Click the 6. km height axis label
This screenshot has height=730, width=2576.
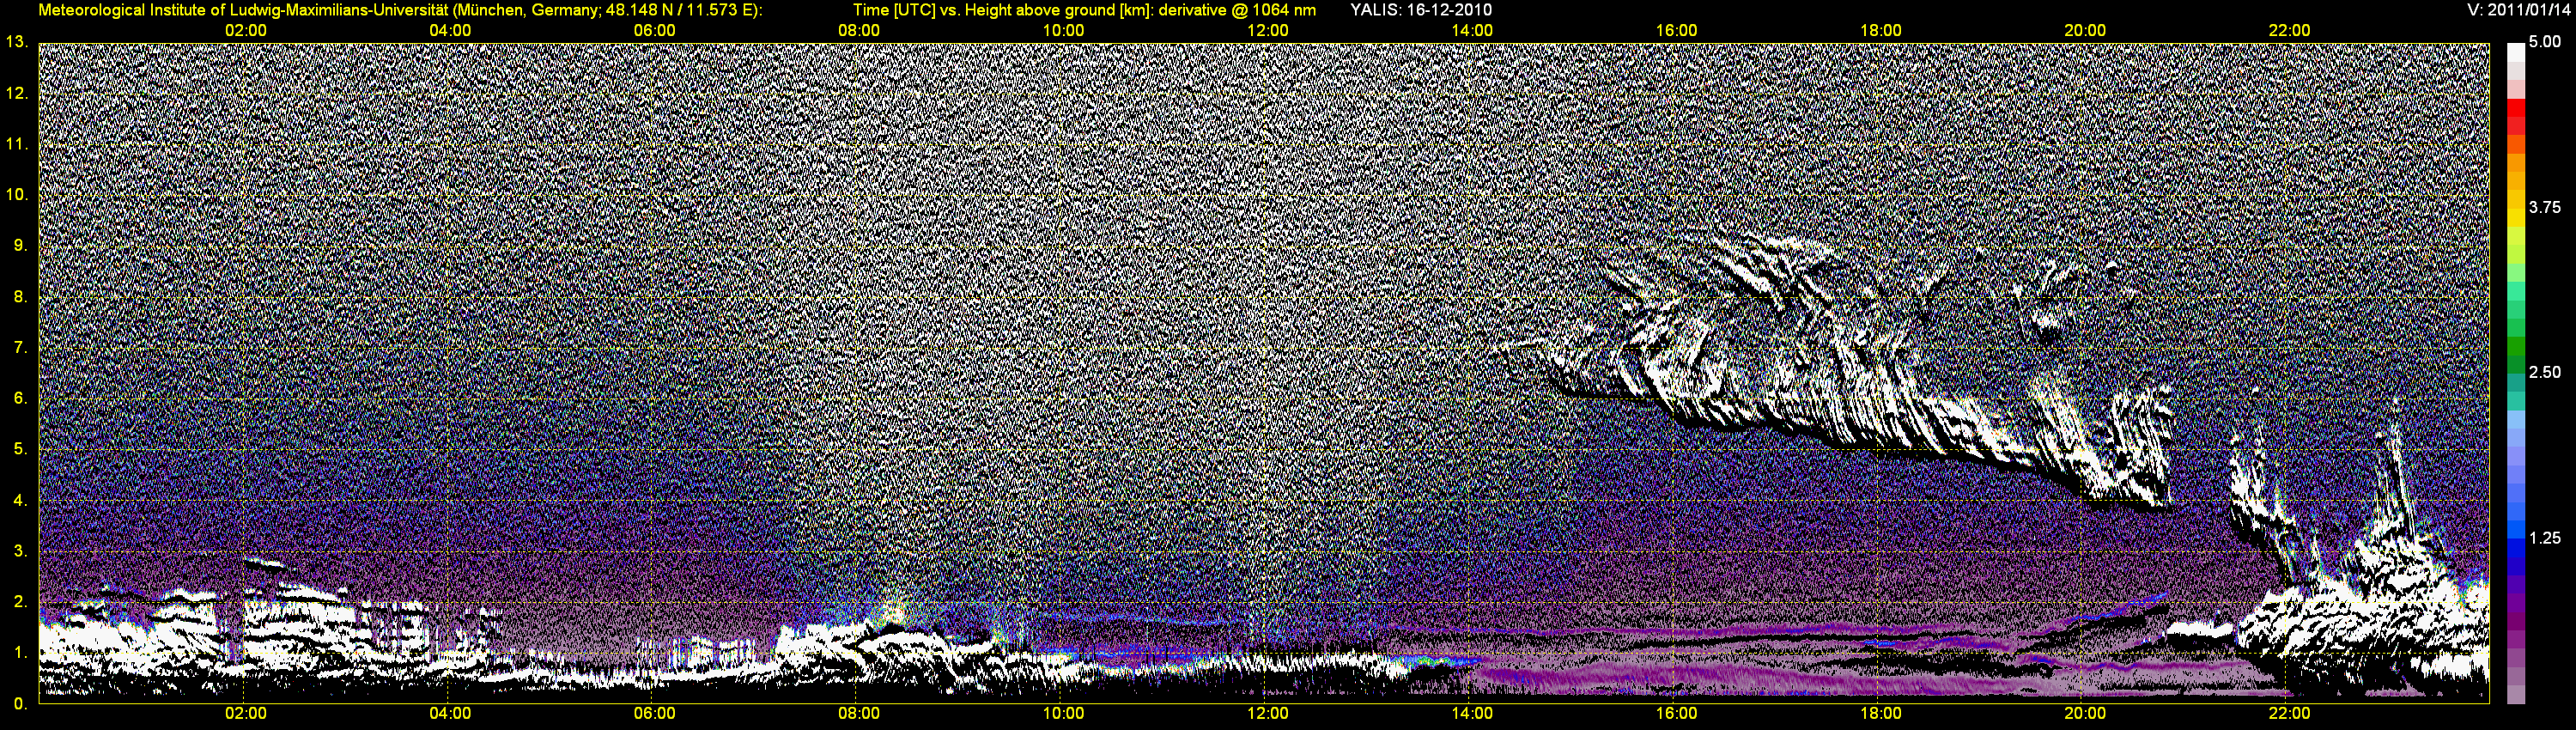20,398
